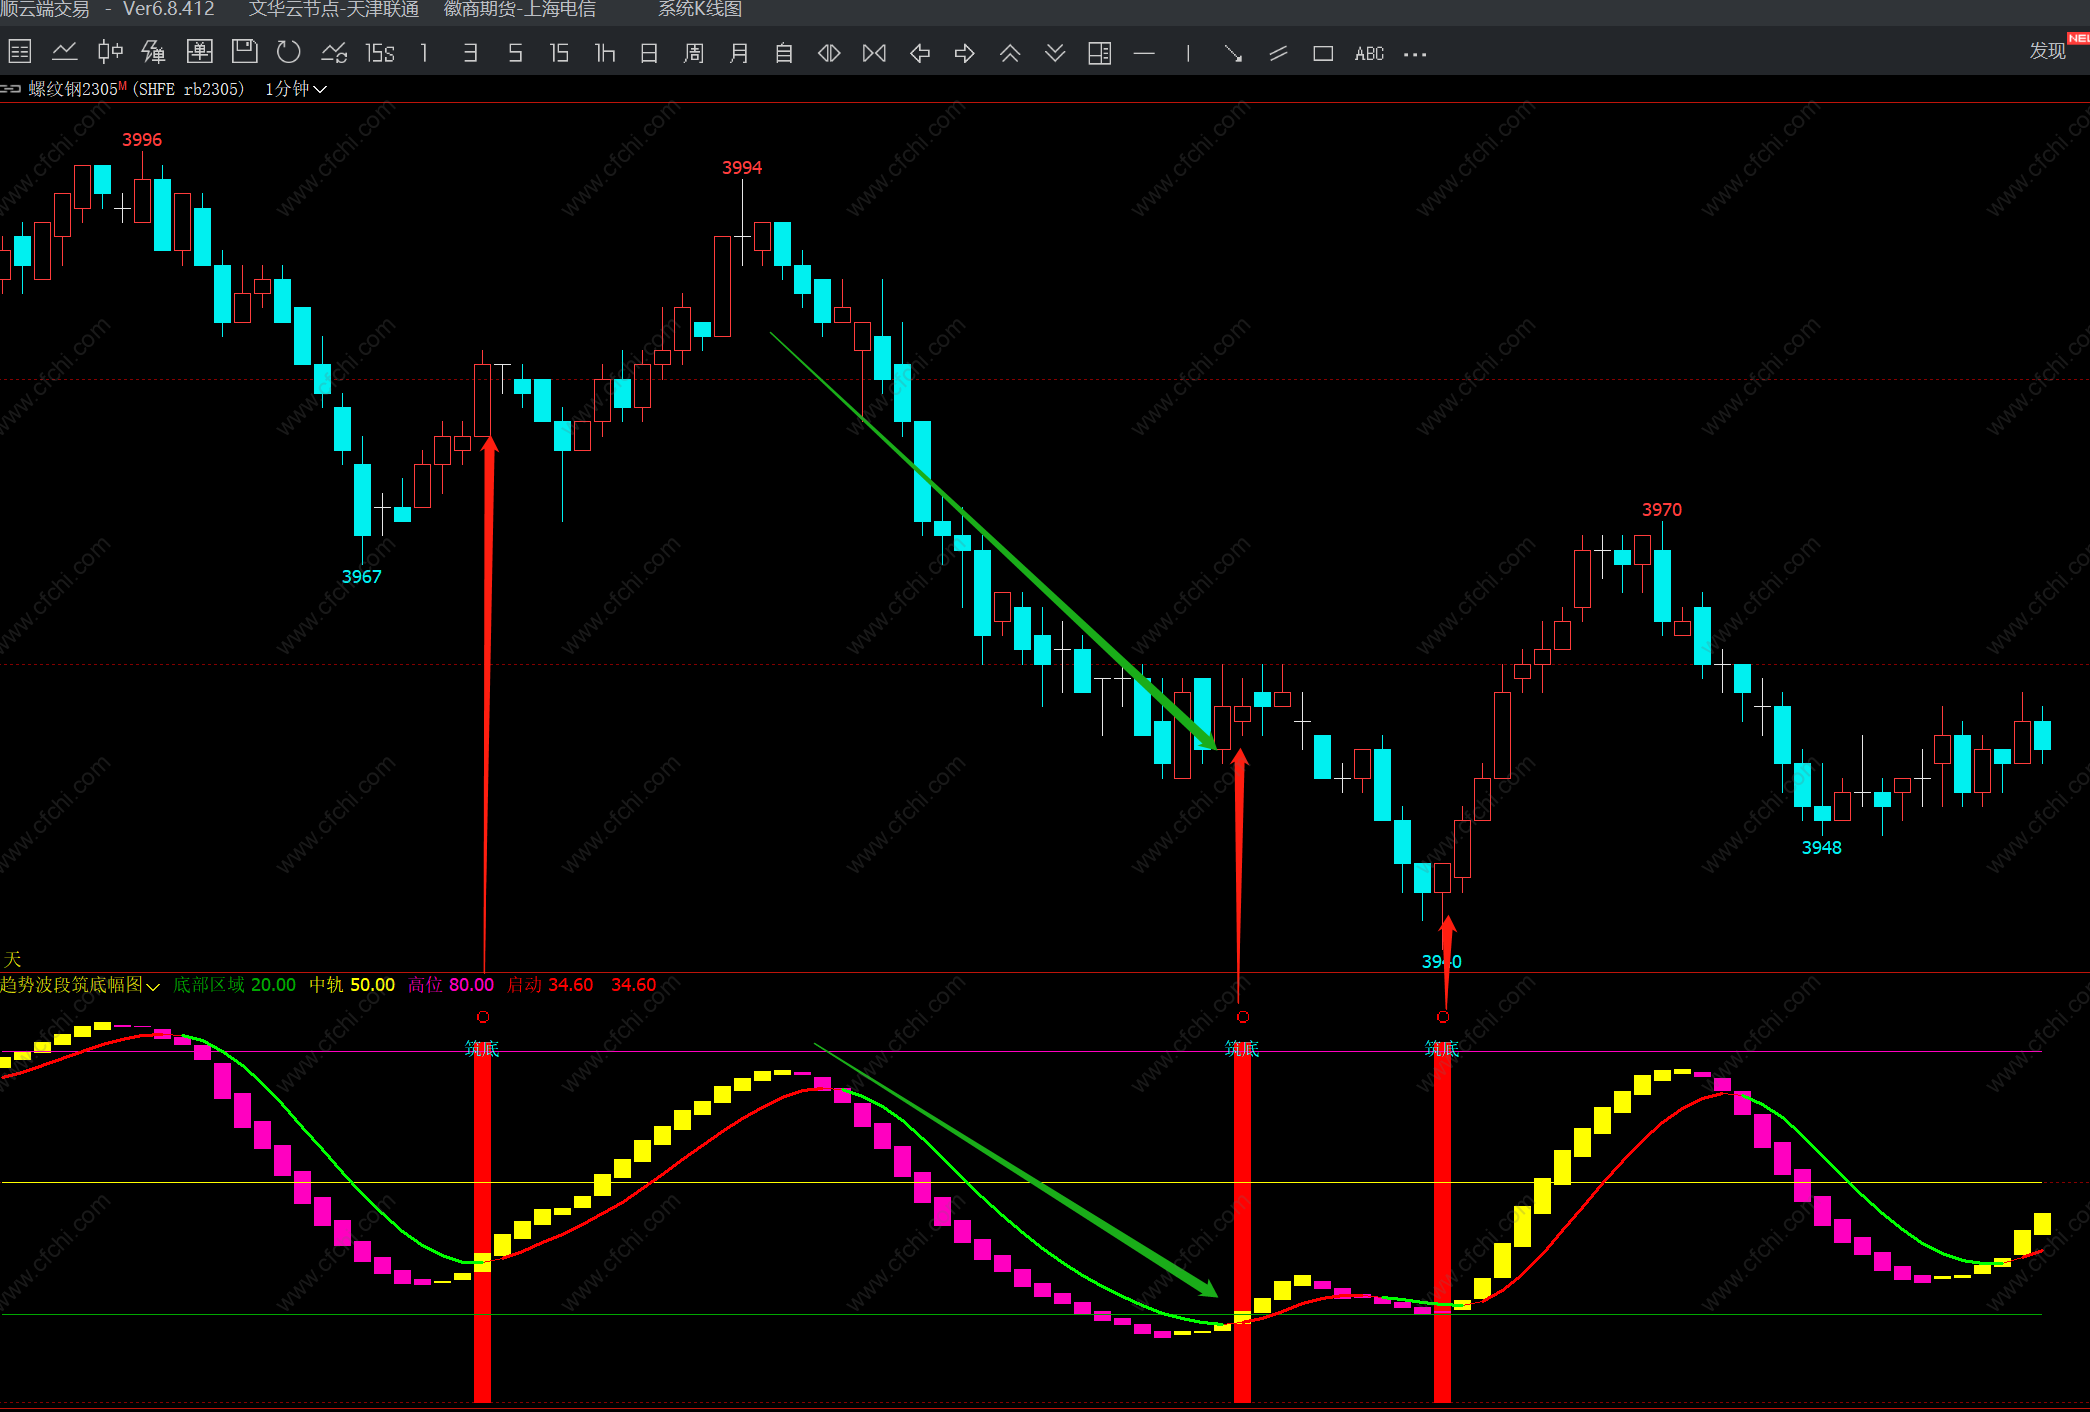Open the 发现 menu
Image resolution: width=2090 pixels, height=1412 pixels.
coord(2046,51)
